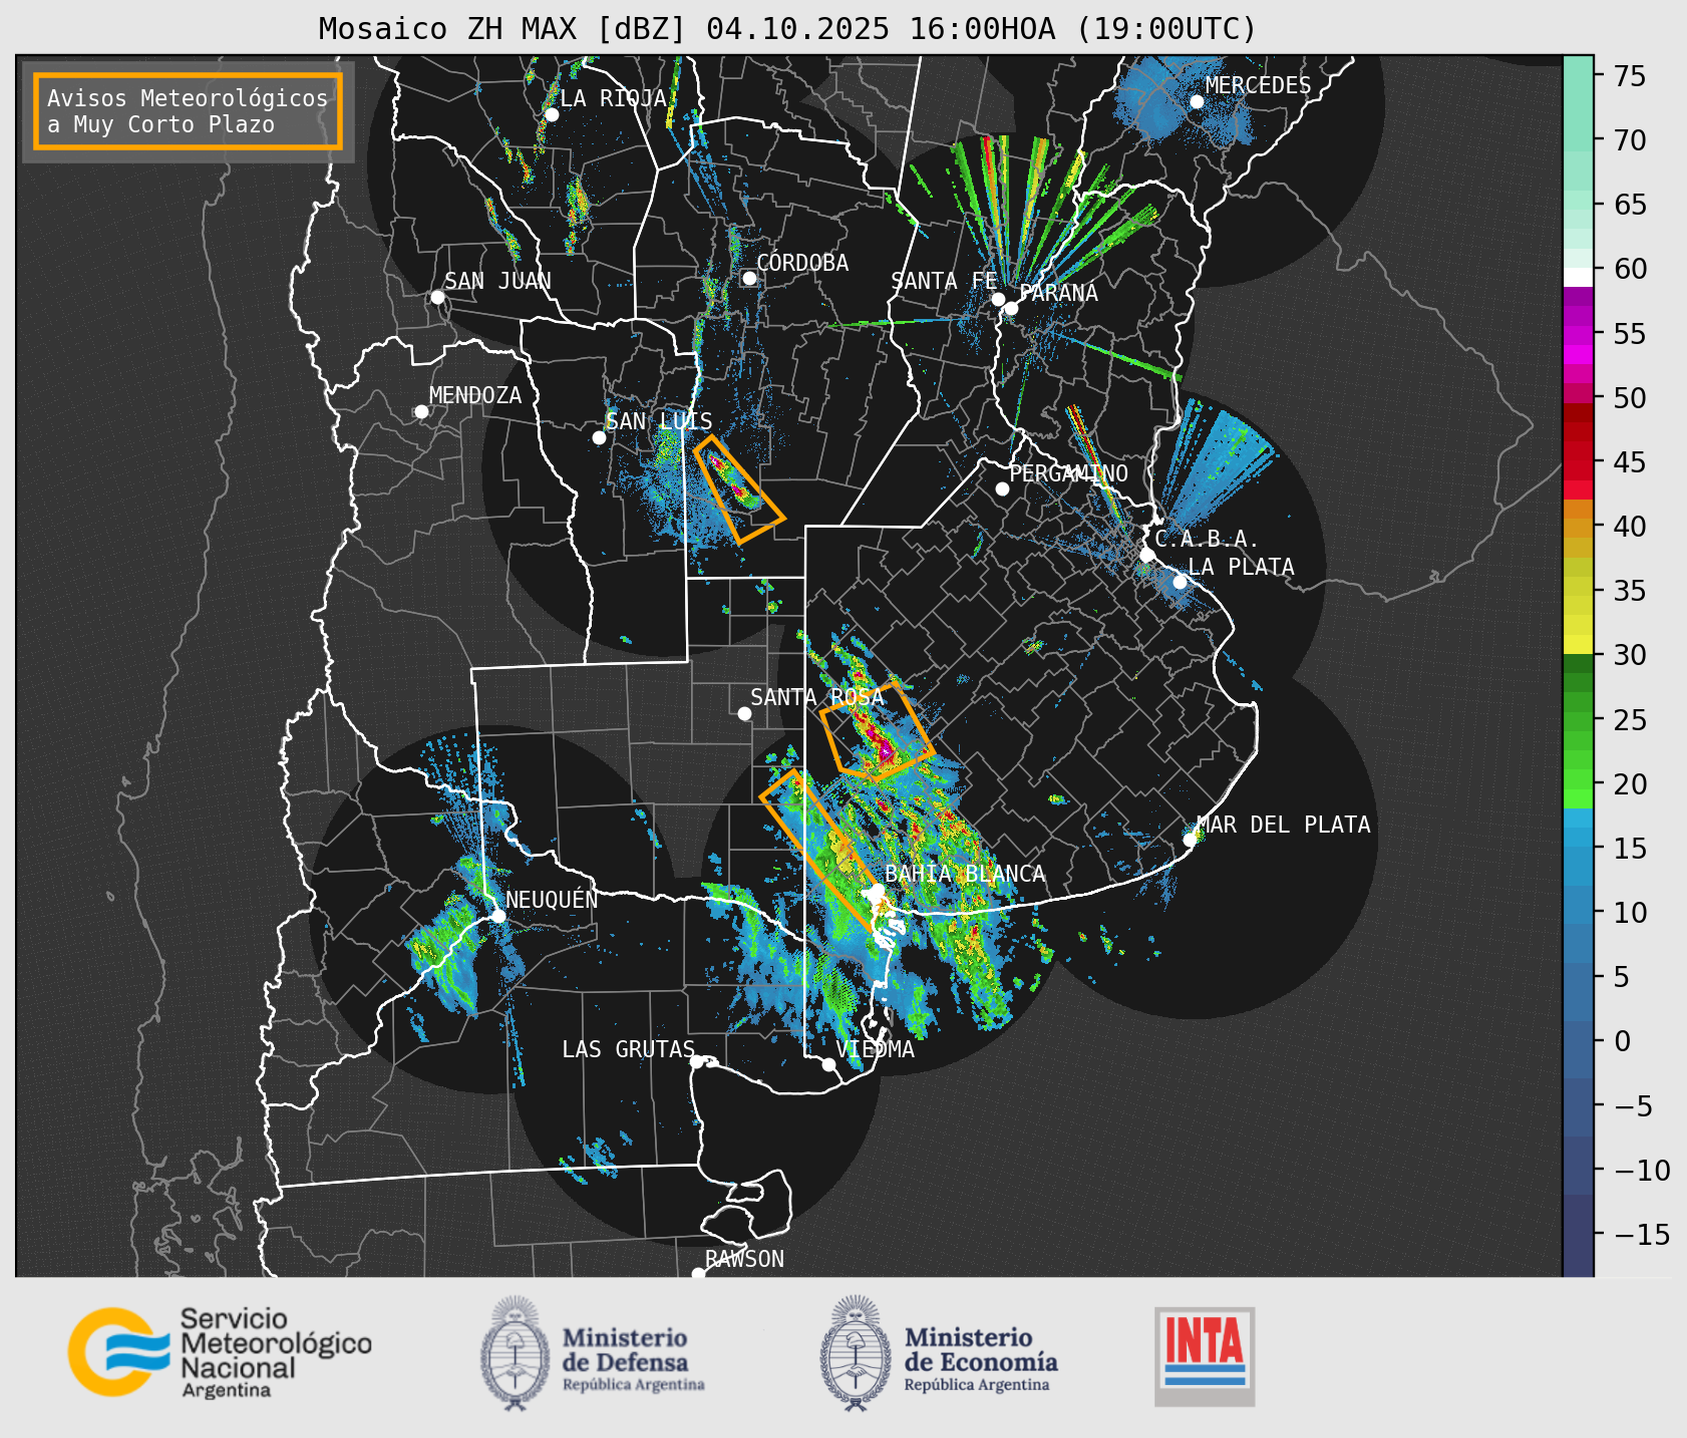Image resolution: width=1687 pixels, height=1438 pixels.
Task: Click the 'PARANÁ' city label
Action: click(x=1058, y=293)
